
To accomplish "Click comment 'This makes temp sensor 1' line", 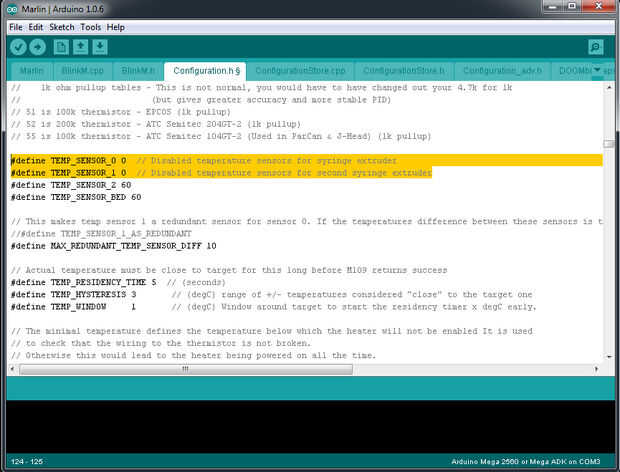I will 306,221.
